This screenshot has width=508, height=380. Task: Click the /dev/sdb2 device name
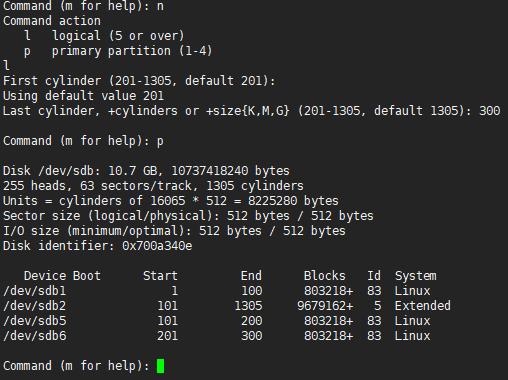click(x=35, y=306)
